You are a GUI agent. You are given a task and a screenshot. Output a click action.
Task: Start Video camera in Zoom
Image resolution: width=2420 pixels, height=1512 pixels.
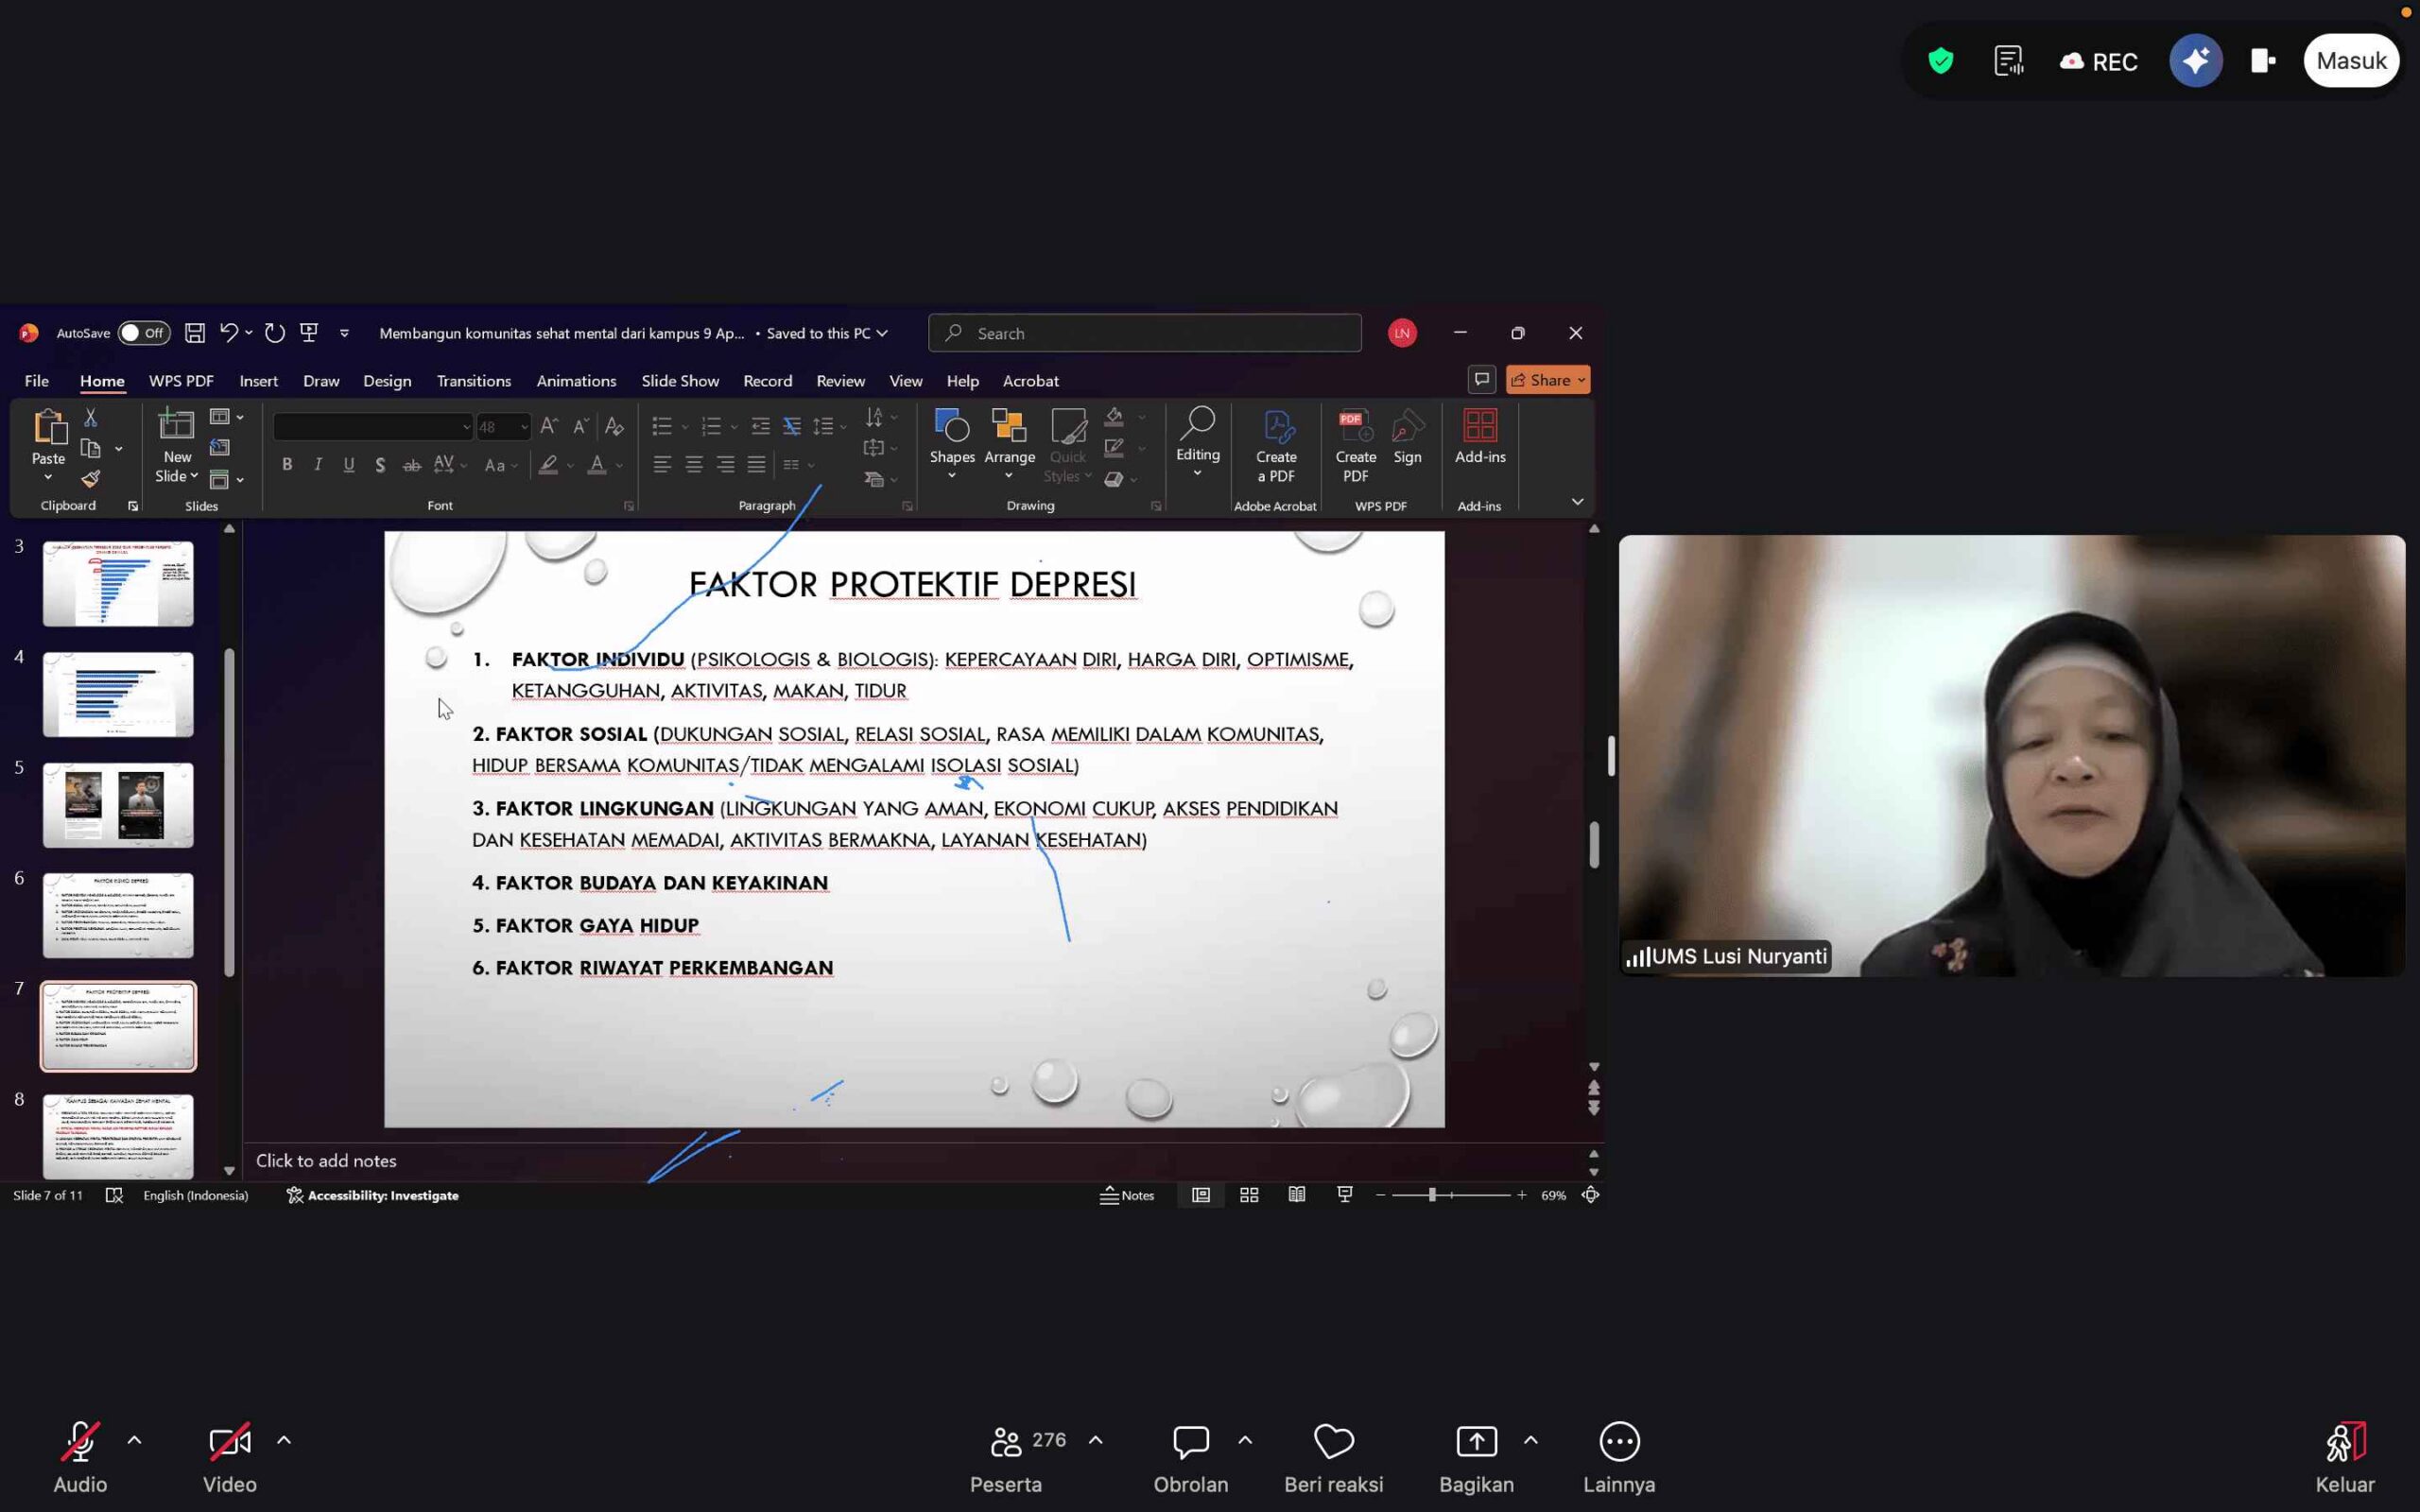[x=230, y=1457]
